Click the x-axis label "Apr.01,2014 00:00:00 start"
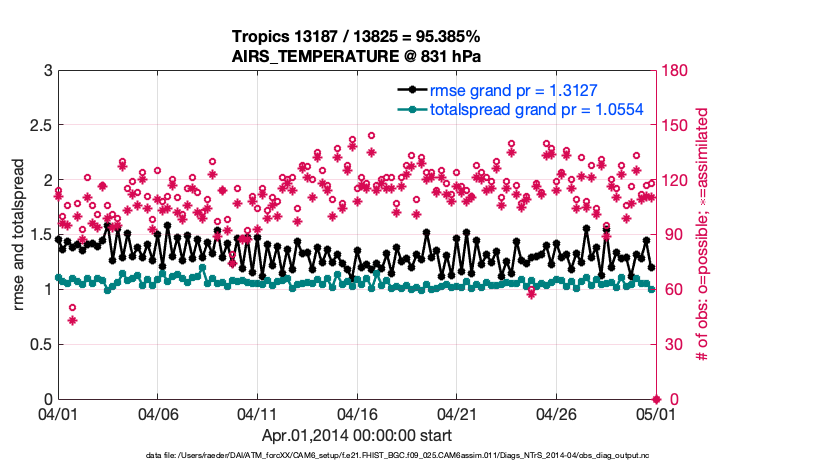 [357, 435]
